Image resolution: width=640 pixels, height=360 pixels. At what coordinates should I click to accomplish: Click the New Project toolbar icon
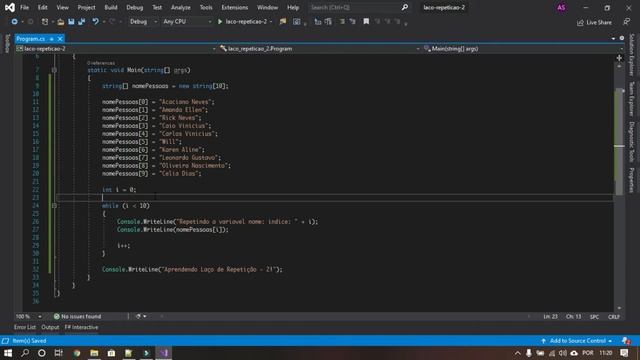click(45, 22)
